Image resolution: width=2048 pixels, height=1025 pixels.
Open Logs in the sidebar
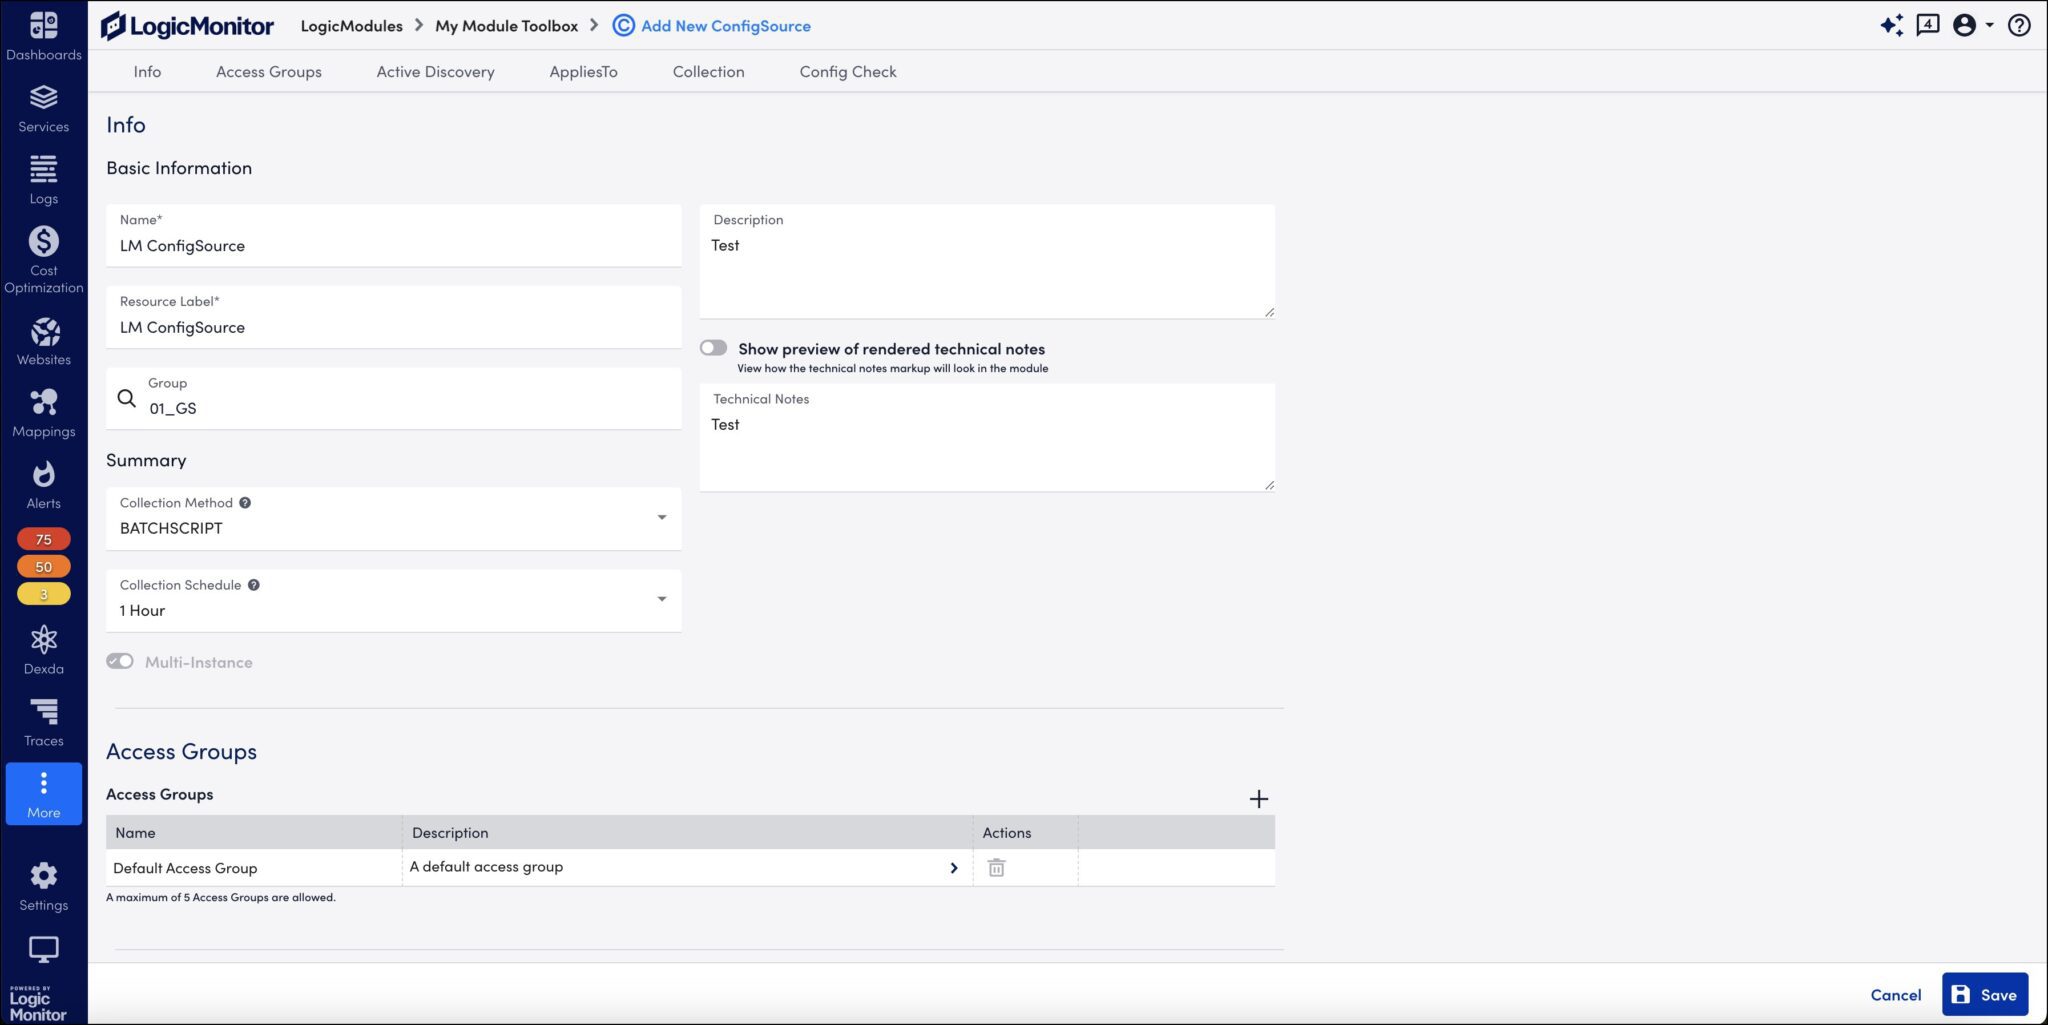click(43, 181)
